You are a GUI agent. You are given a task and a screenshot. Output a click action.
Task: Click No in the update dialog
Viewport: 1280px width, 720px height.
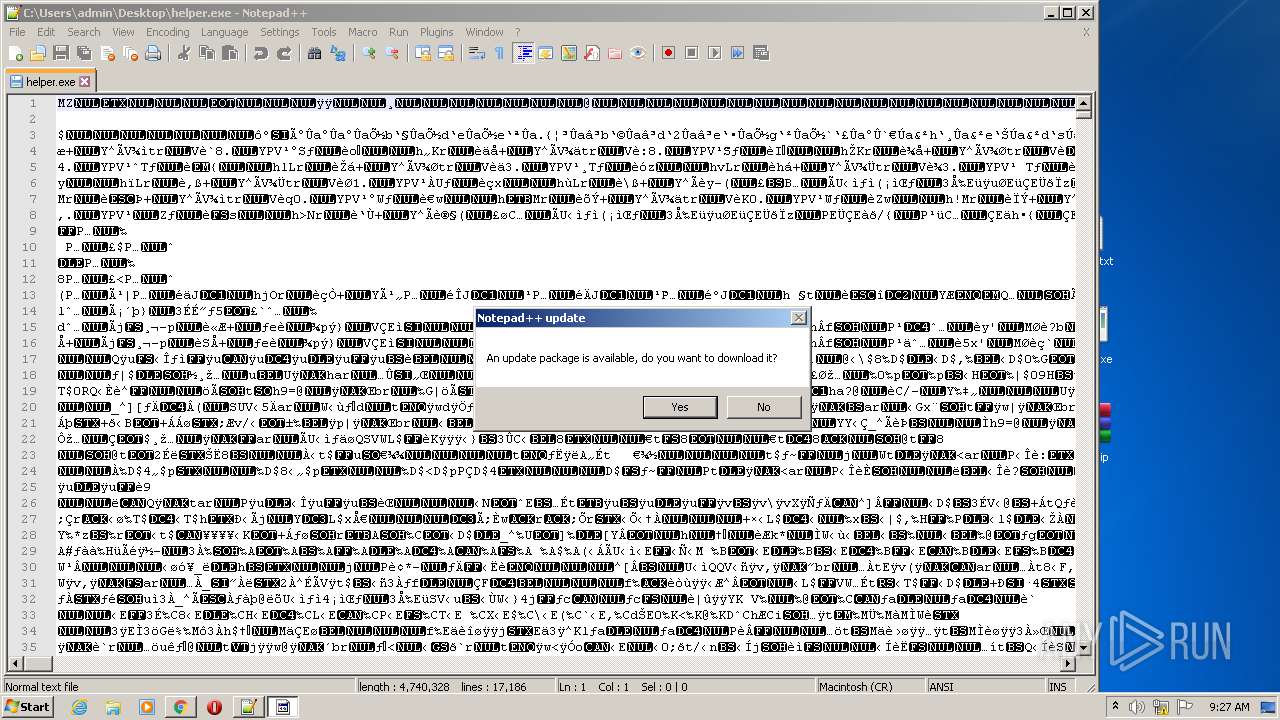point(764,407)
